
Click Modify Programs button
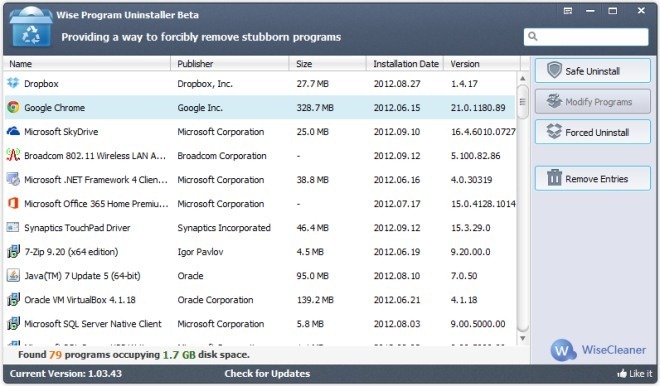point(593,101)
